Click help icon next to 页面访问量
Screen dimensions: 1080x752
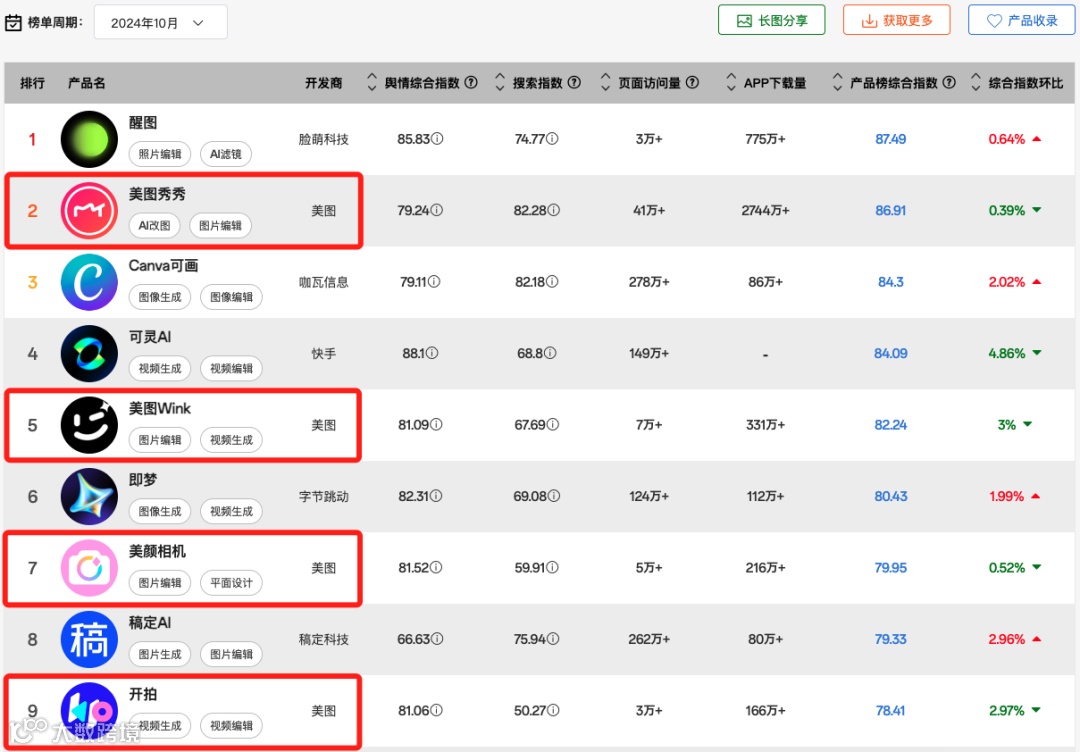tap(693, 83)
